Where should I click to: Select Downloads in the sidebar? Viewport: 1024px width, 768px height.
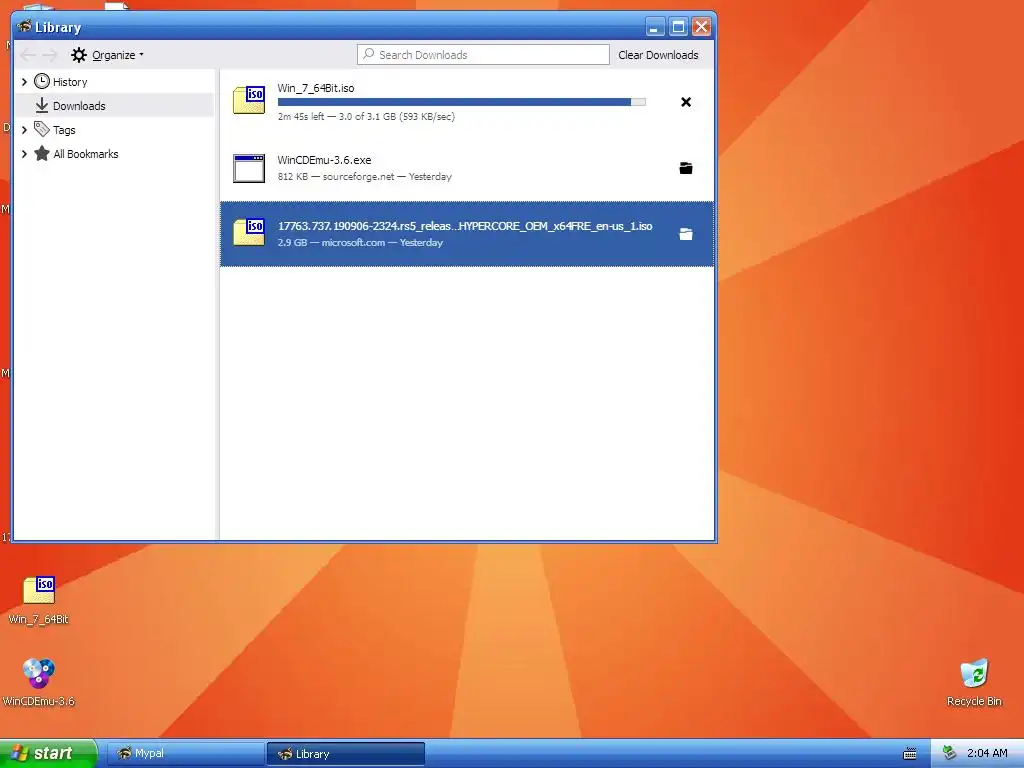pyautogui.click(x=79, y=106)
